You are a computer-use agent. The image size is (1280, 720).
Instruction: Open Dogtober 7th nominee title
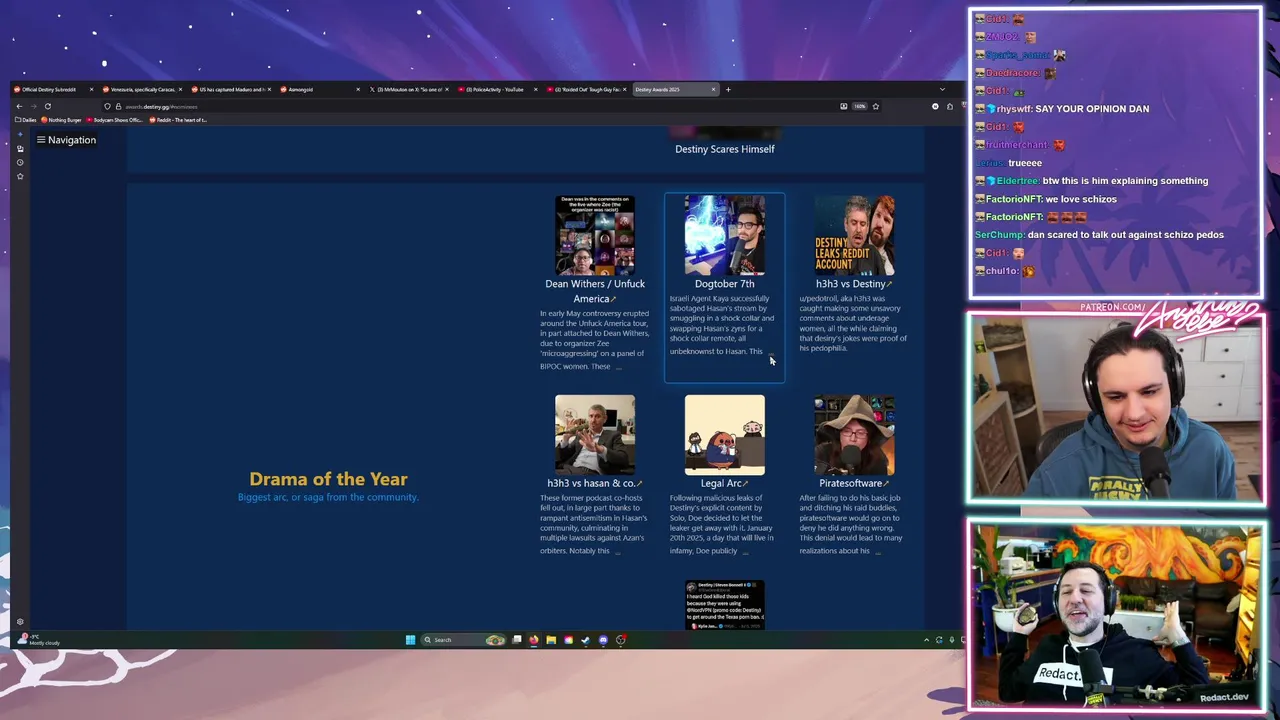tap(725, 284)
